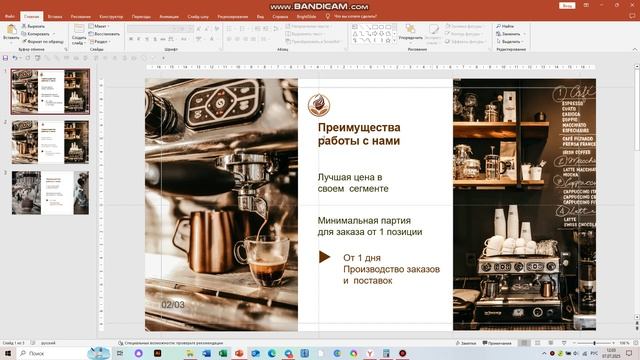Toggle bold formatting in font group
Viewport: 640px width, 360px height.
point(131,39)
